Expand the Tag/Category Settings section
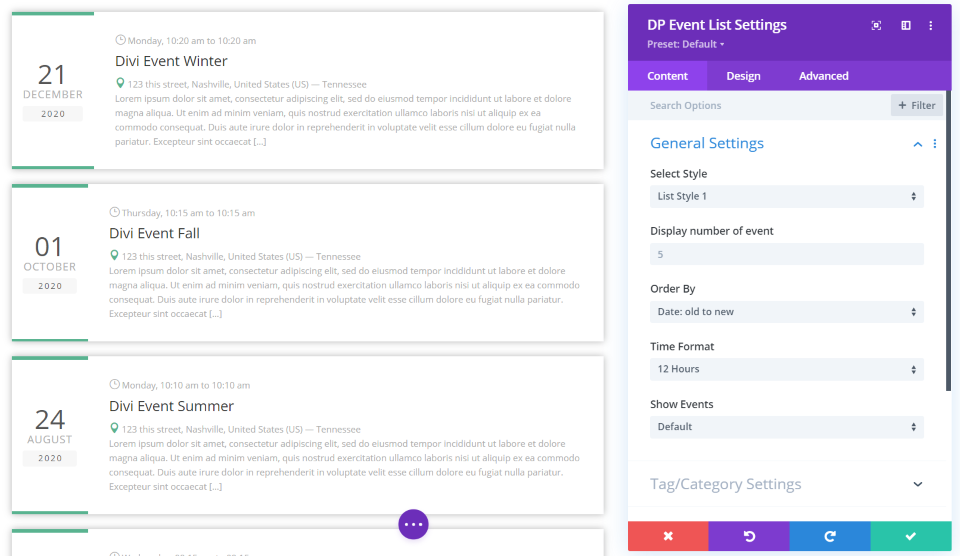The image size is (960, 556). pos(917,484)
